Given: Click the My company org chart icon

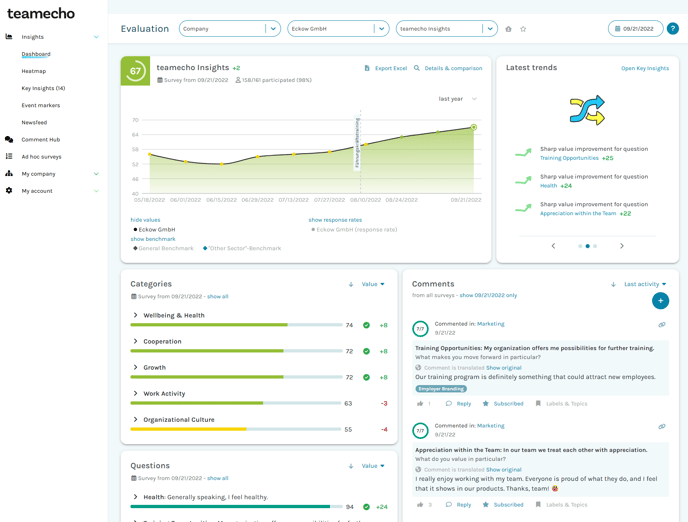Looking at the screenshot, I should [9, 173].
